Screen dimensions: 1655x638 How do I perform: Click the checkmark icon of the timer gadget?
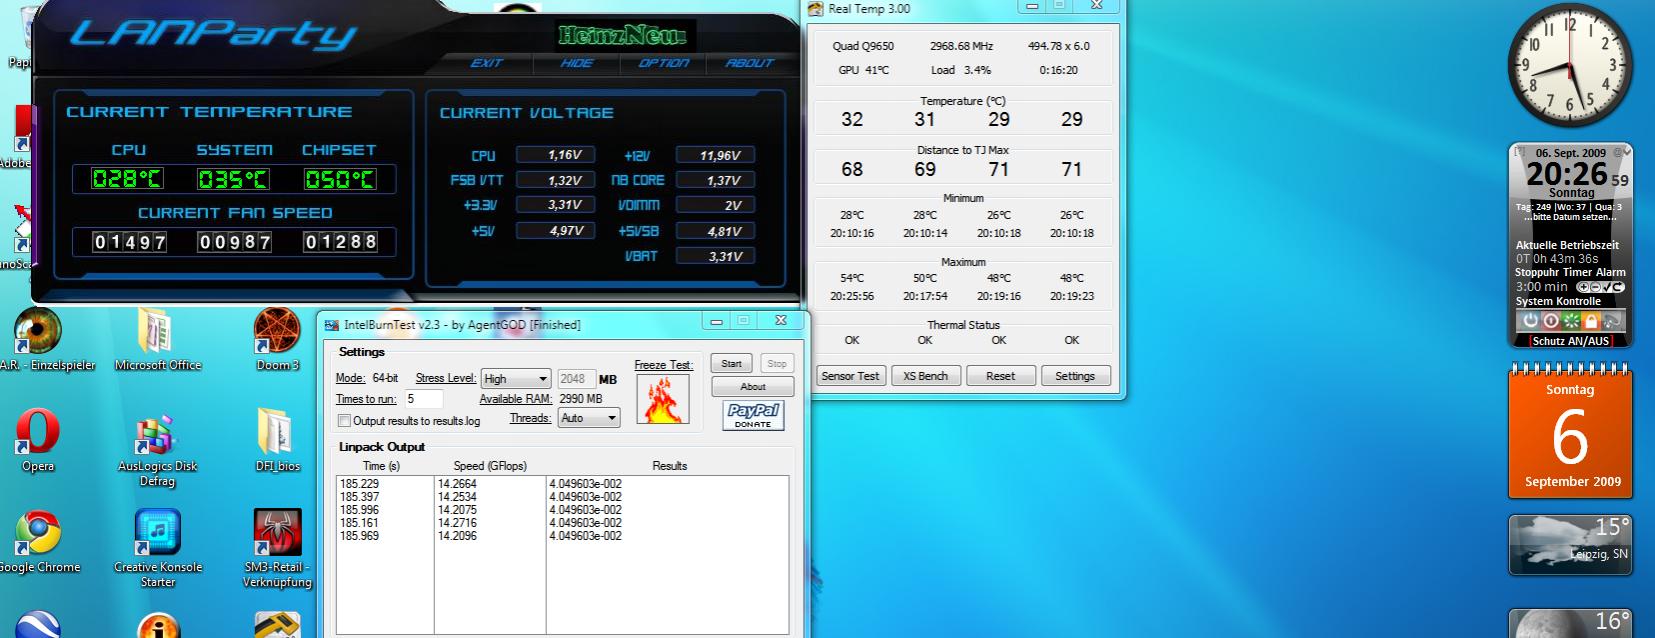tap(1606, 287)
